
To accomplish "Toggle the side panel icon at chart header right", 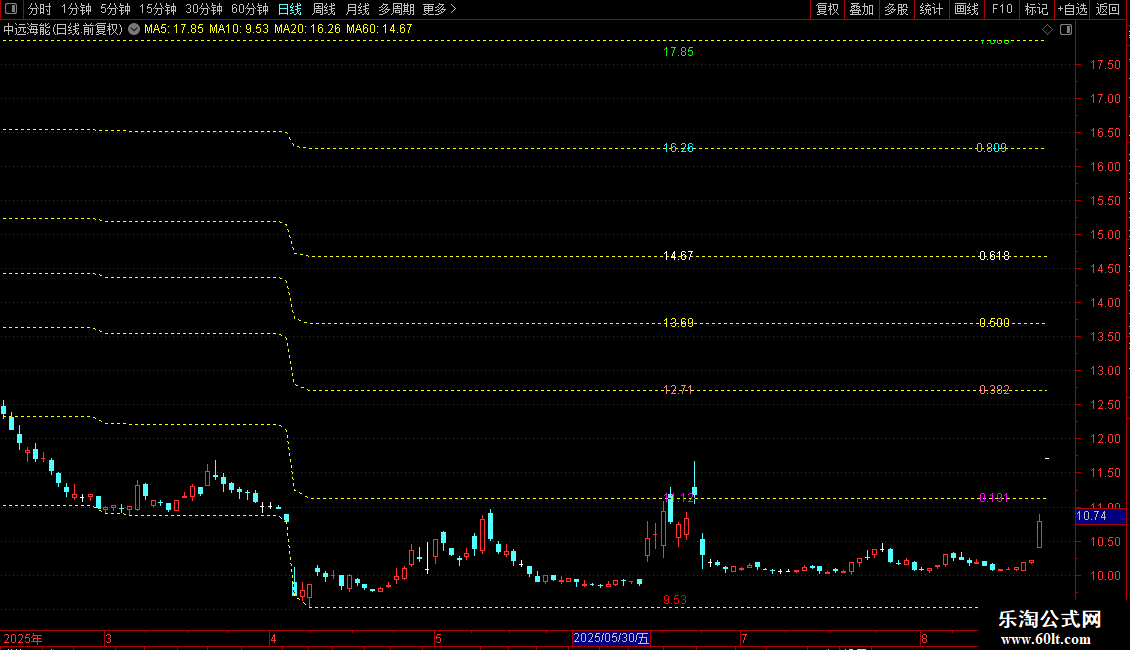I will 1066,30.
